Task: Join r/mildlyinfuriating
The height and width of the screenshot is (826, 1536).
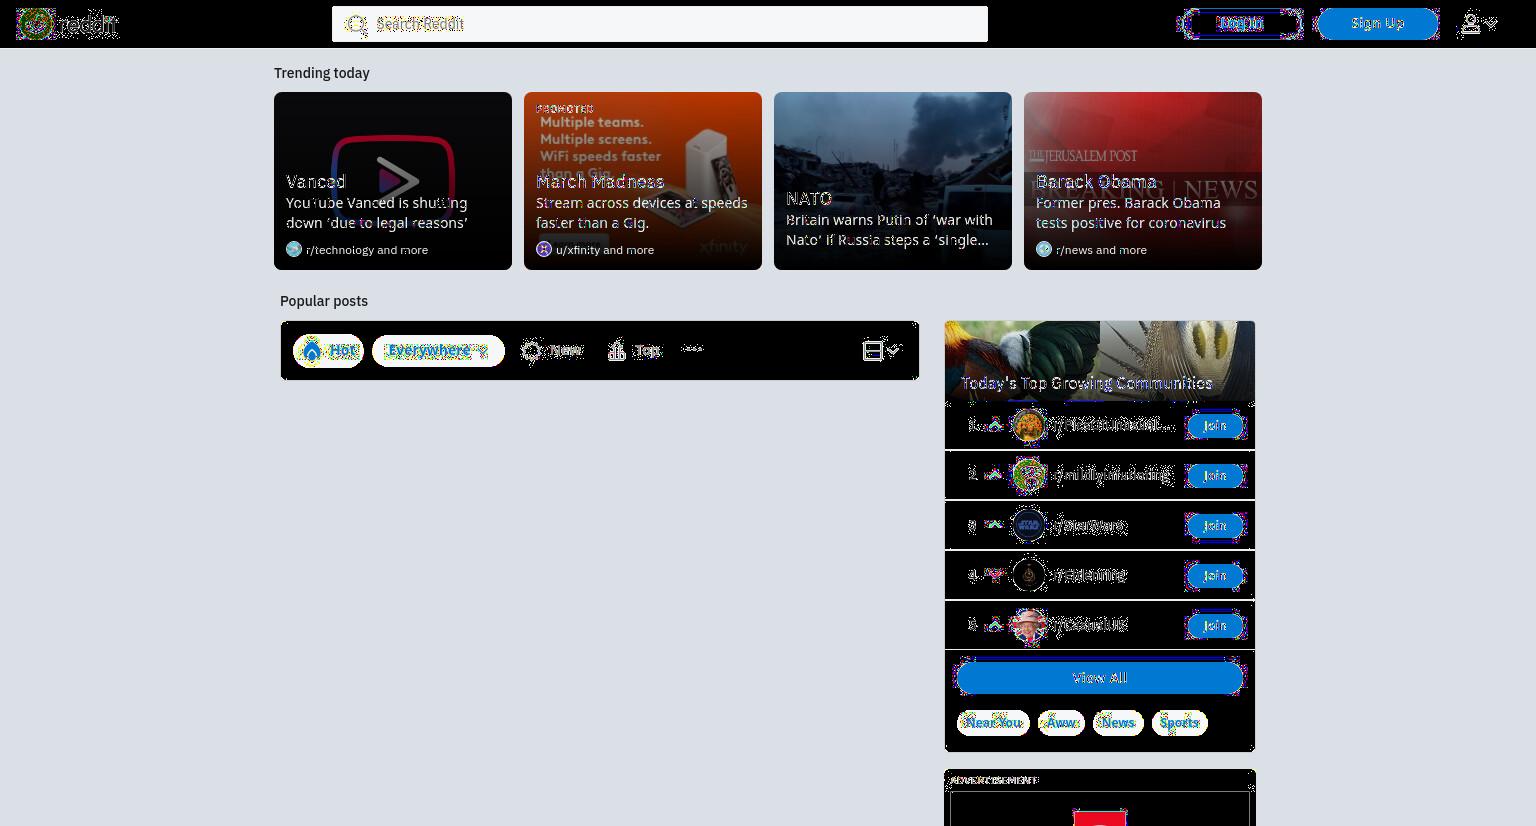Action: pos(1215,476)
